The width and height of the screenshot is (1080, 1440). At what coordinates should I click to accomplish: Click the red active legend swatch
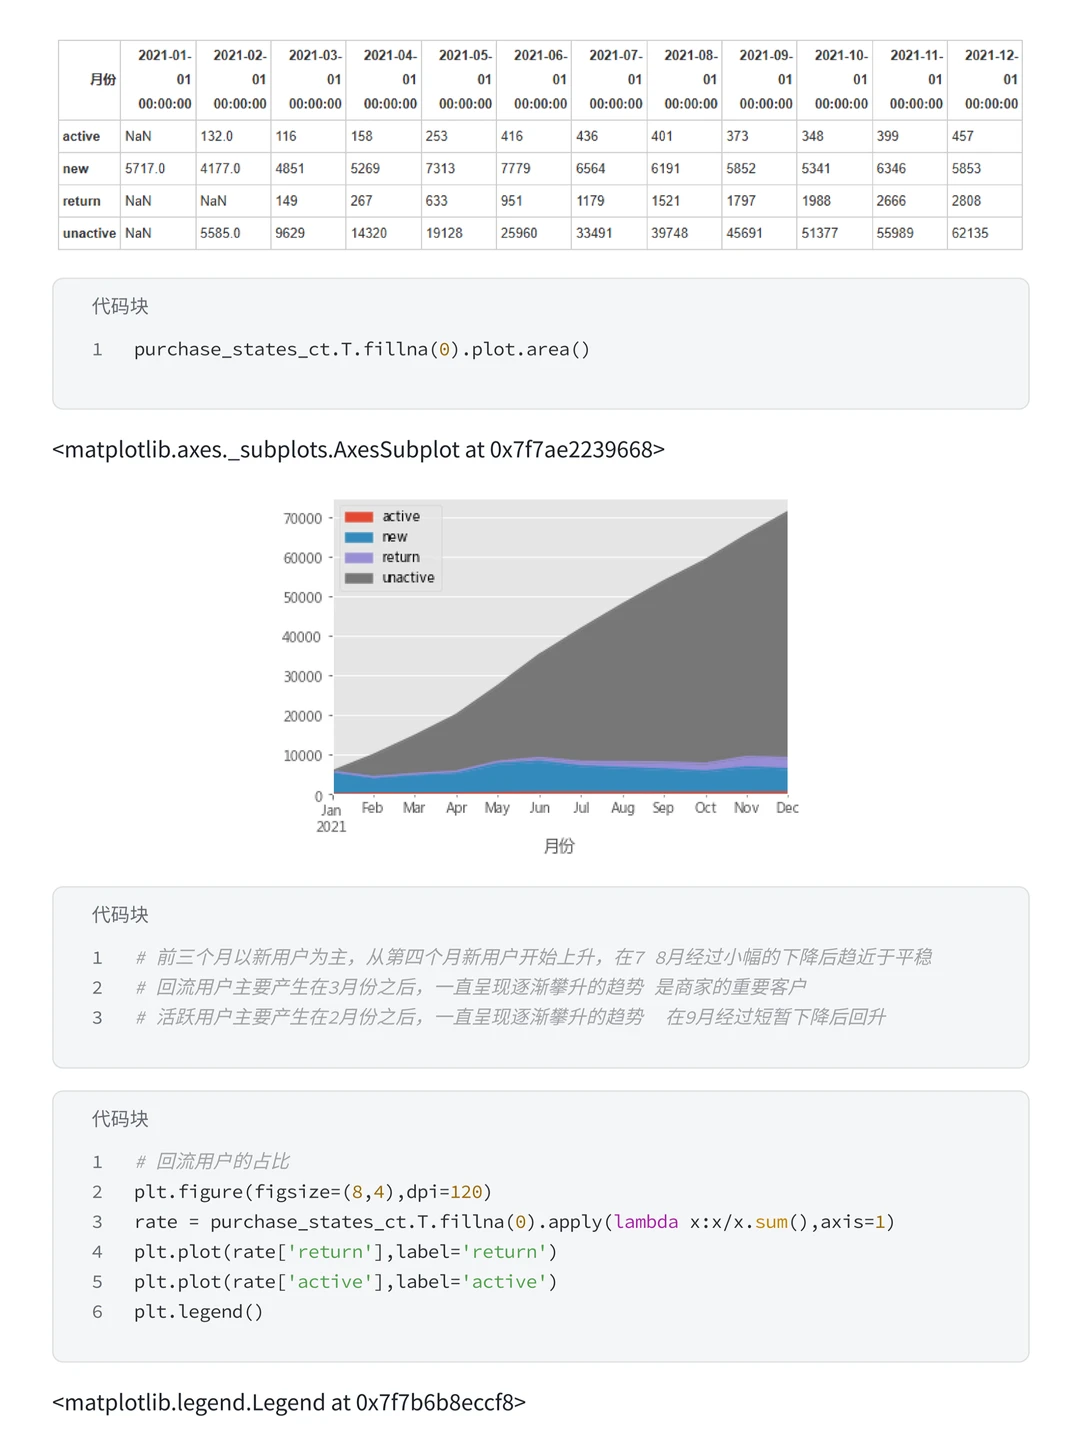[x=359, y=517]
